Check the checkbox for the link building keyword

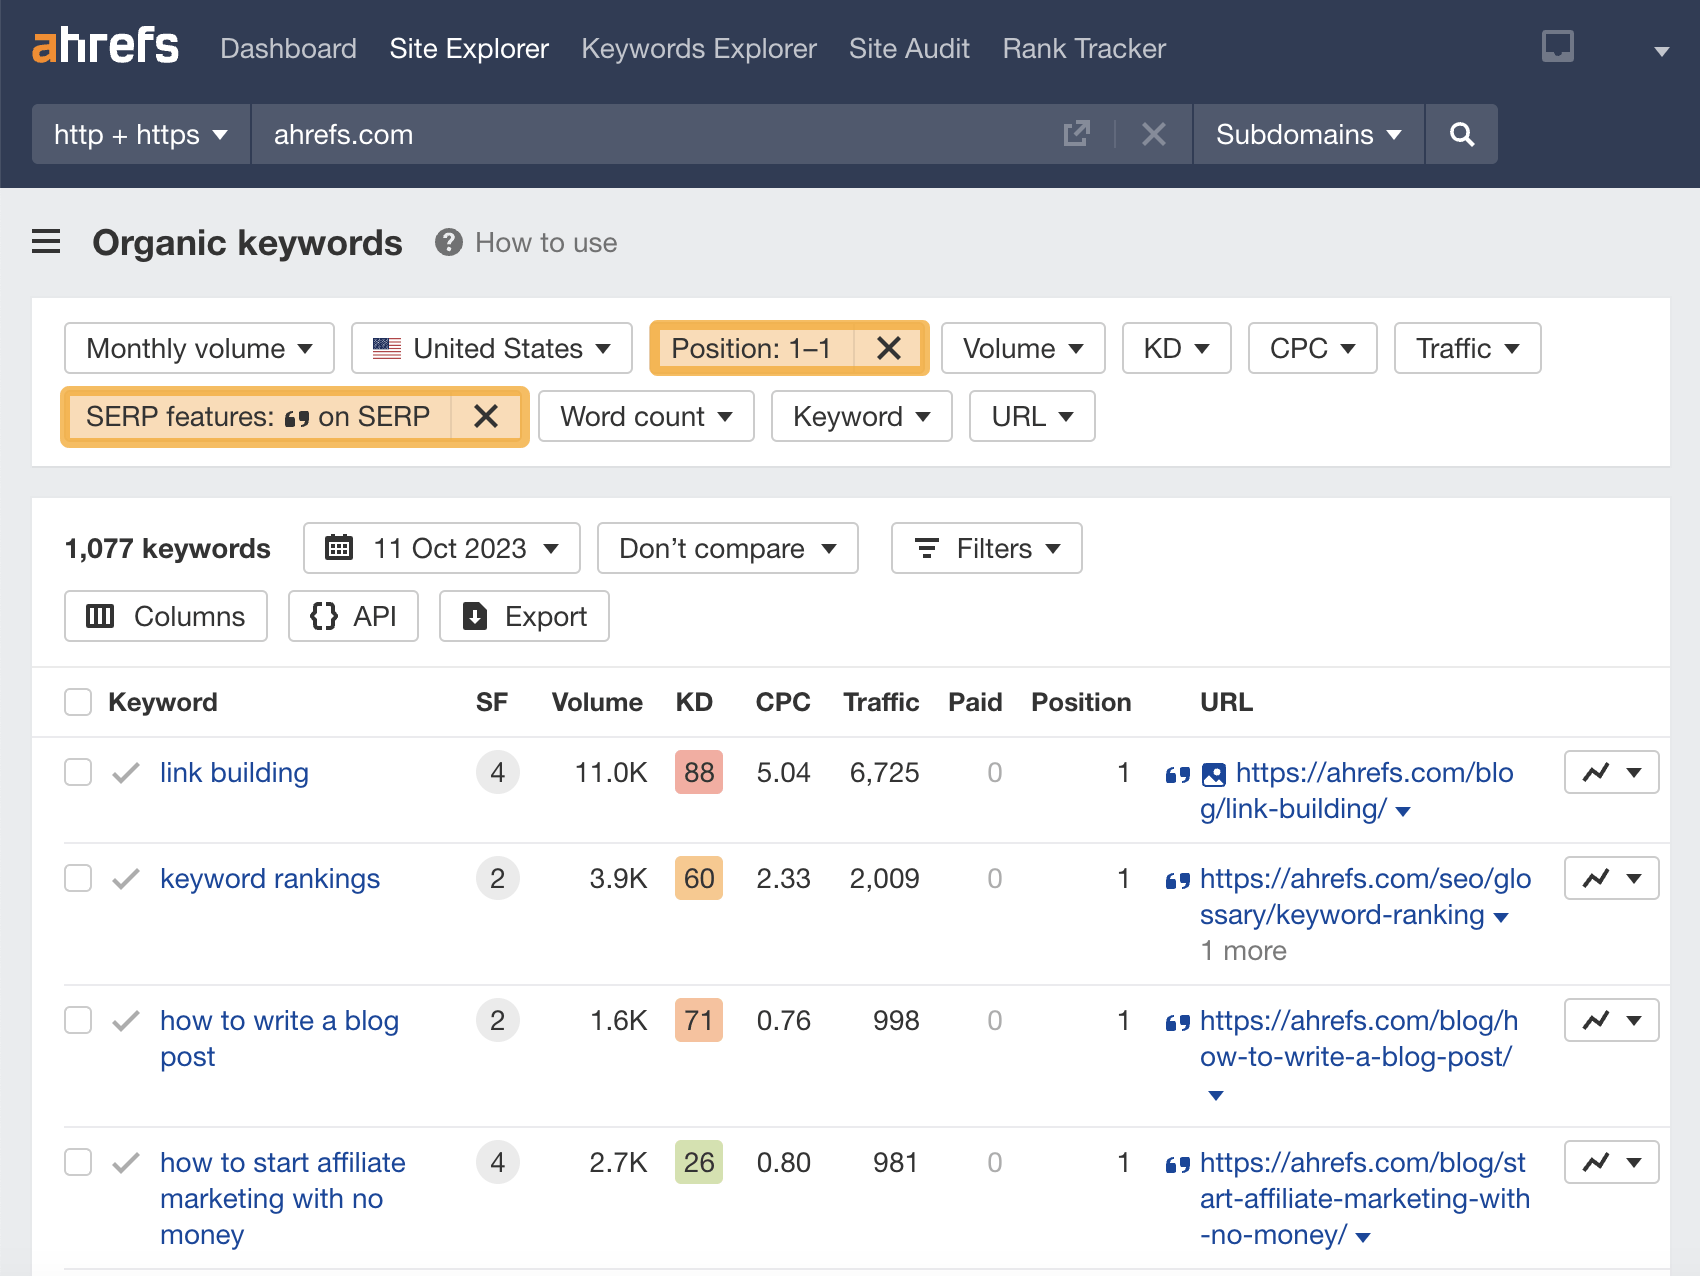pyautogui.click(x=77, y=772)
